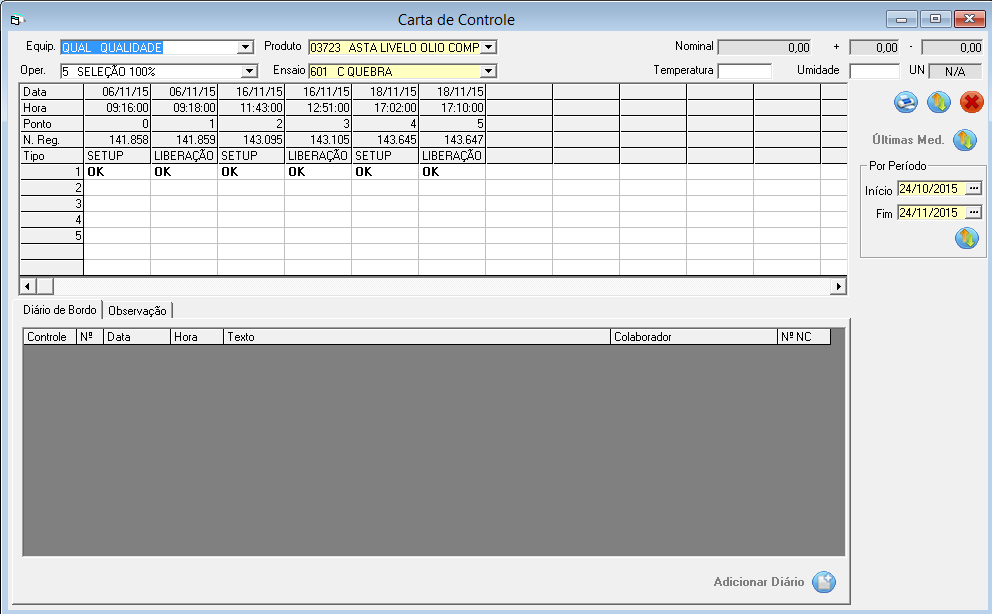This screenshot has width=992, height=614.
Task: Select N. Reg. cell 143.645
Action: 385,140
